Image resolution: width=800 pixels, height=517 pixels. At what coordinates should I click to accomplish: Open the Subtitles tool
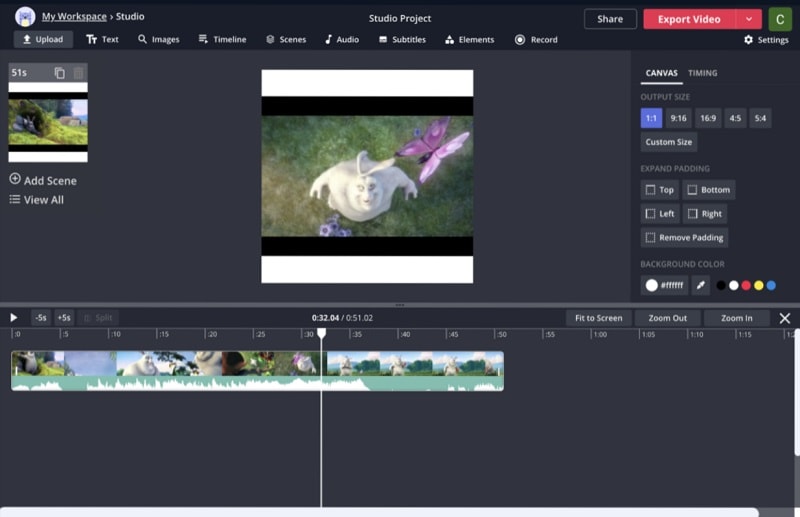(402, 39)
